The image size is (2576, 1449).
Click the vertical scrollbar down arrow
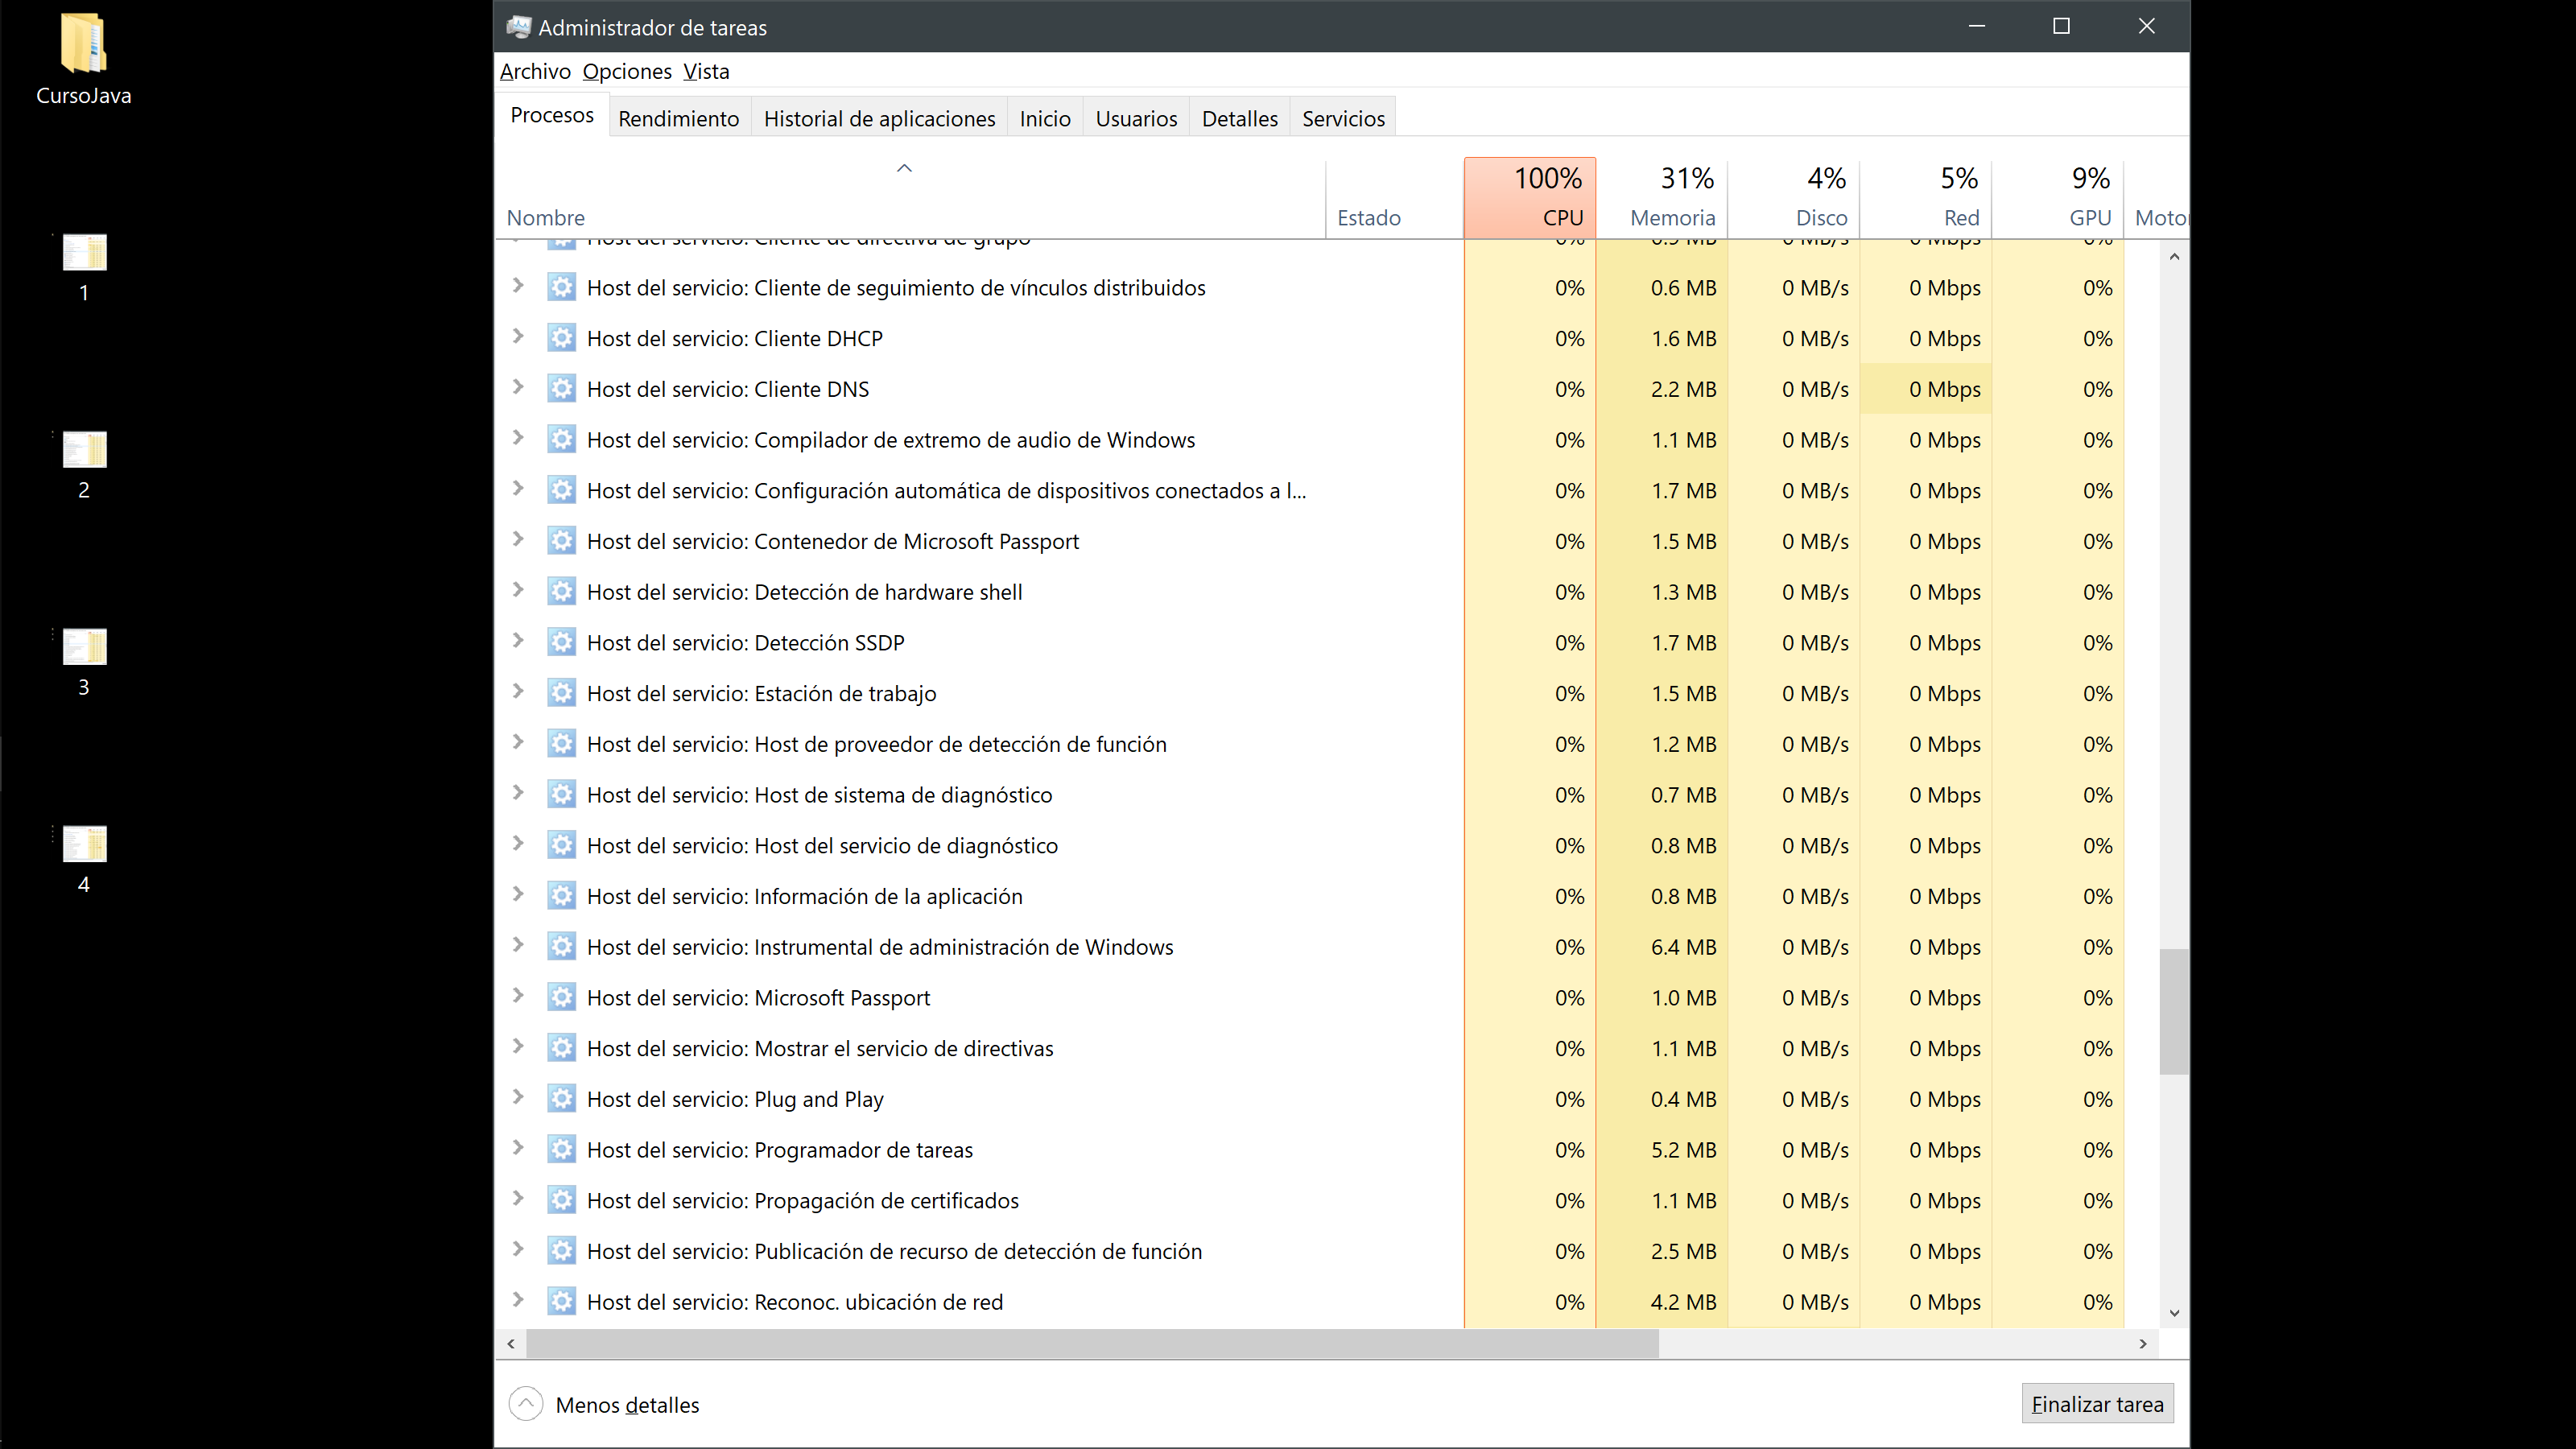2174,1313
